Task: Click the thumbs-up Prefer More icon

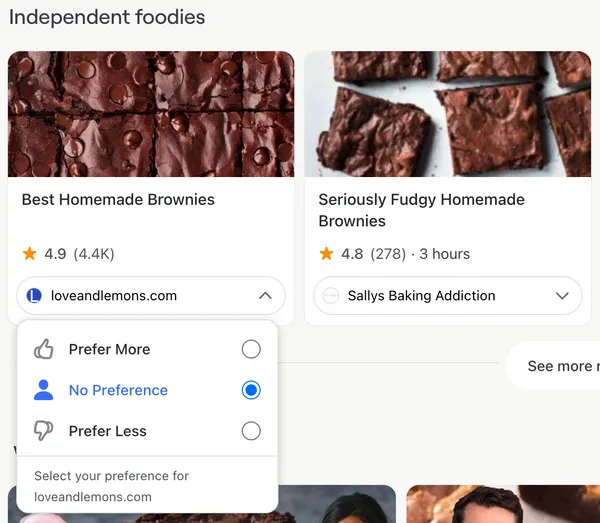Action: click(44, 349)
